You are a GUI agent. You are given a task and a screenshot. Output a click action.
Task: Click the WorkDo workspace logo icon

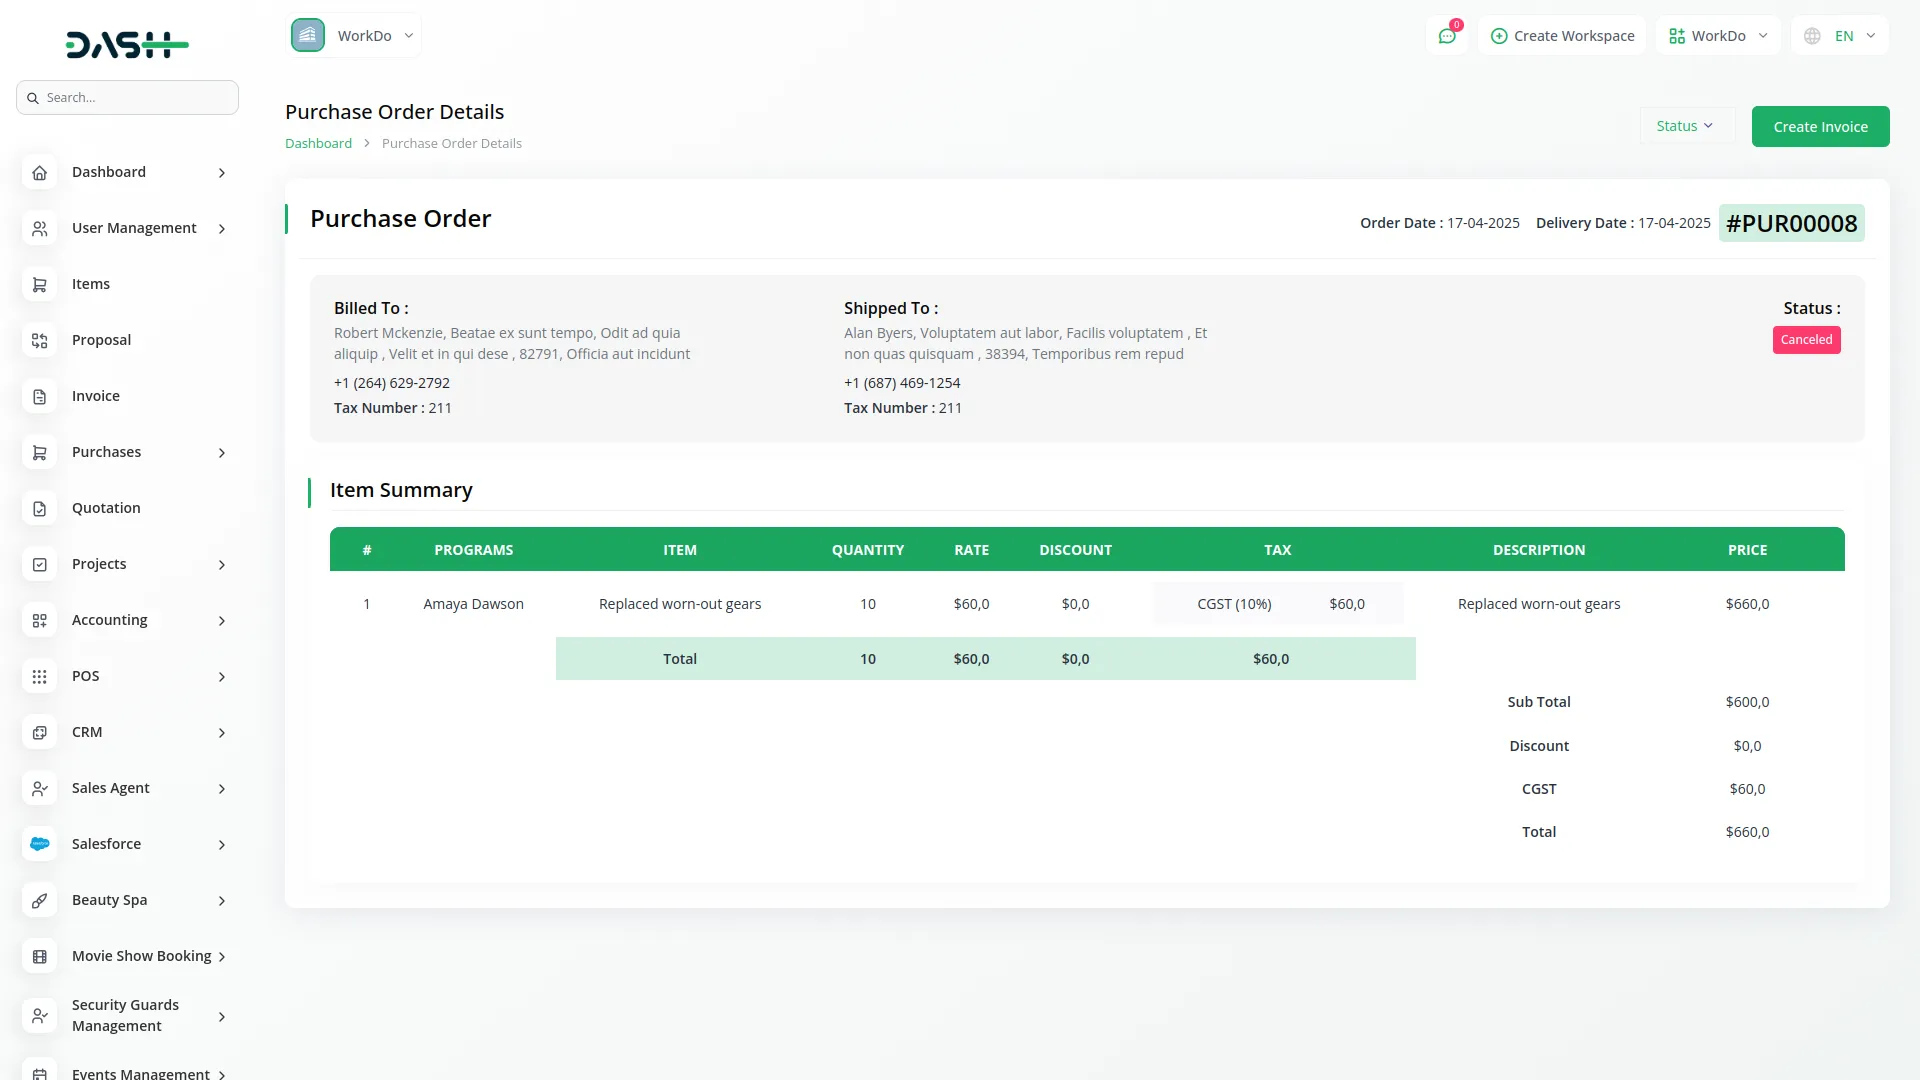tap(308, 36)
